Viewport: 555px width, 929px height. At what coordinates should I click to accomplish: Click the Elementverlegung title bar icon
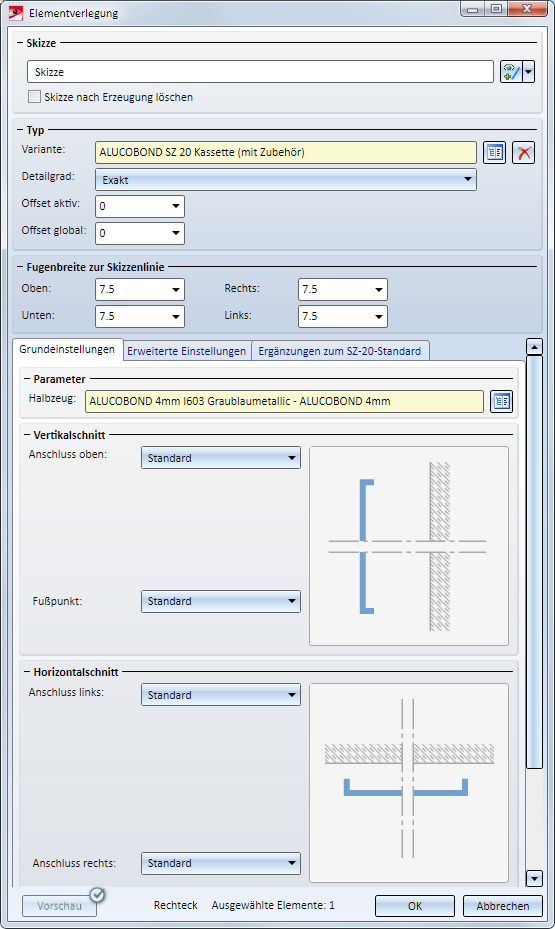click(15, 12)
